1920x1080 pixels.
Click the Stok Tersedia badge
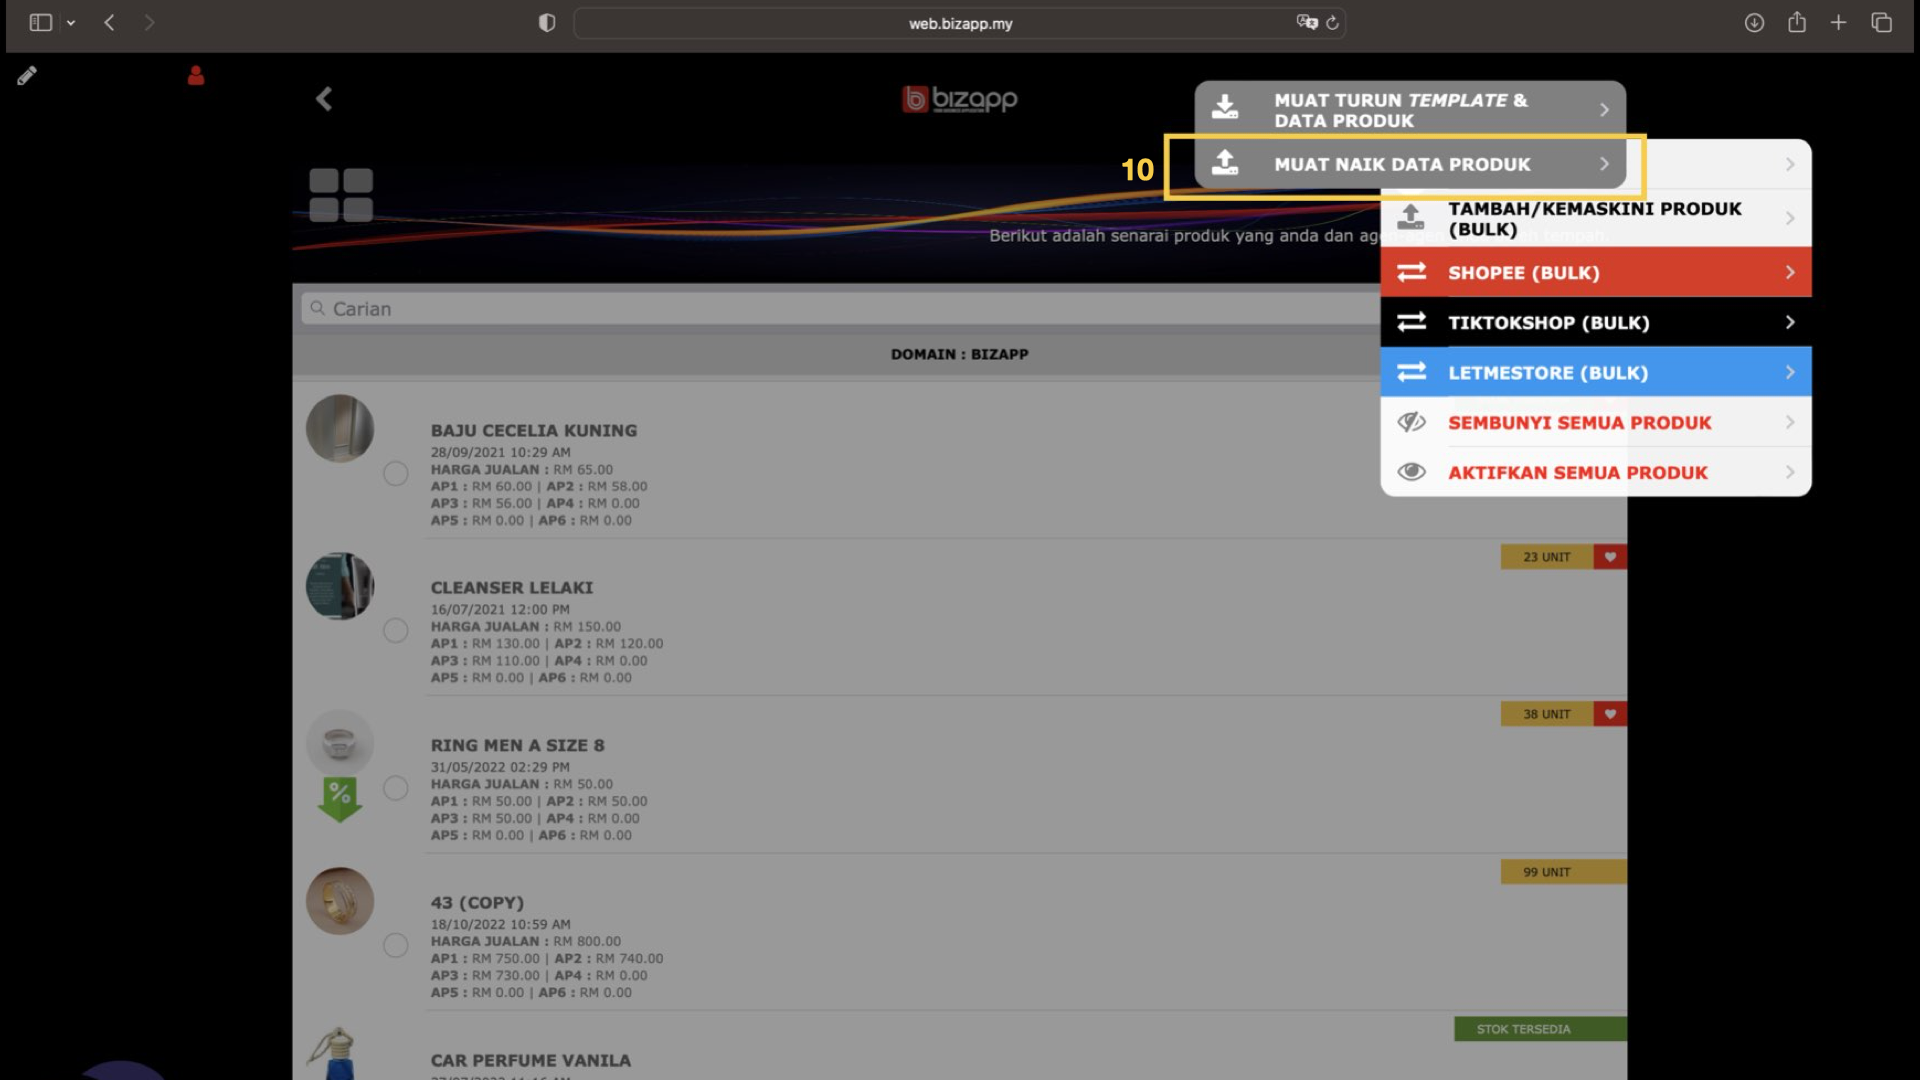(x=1540, y=1029)
